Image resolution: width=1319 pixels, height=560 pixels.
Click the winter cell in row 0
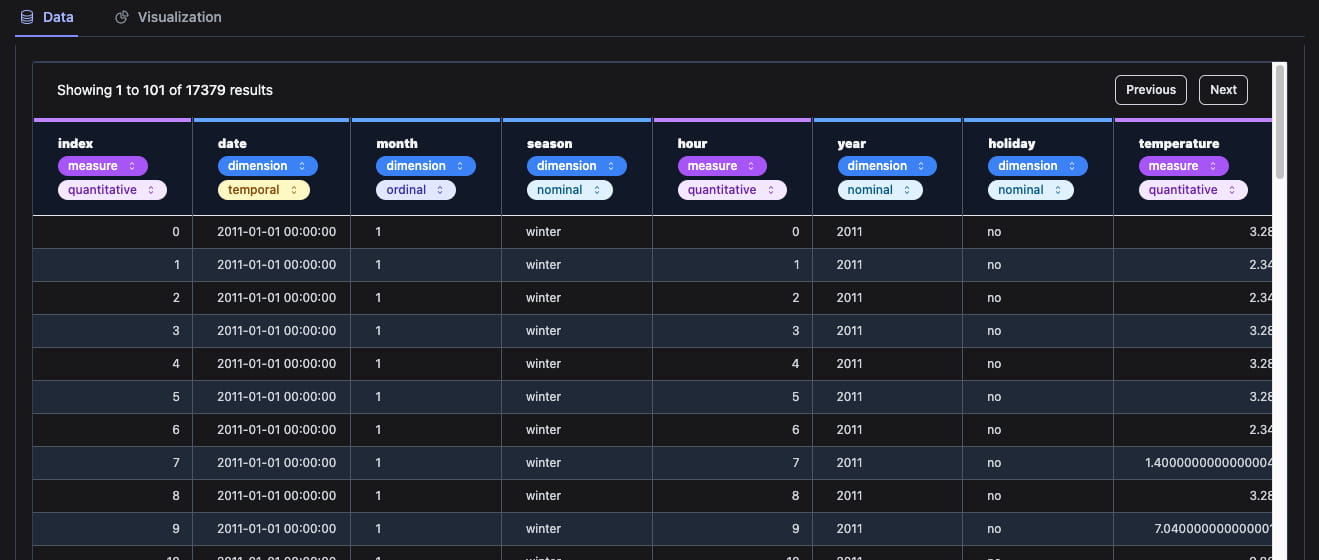pos(543,232)
